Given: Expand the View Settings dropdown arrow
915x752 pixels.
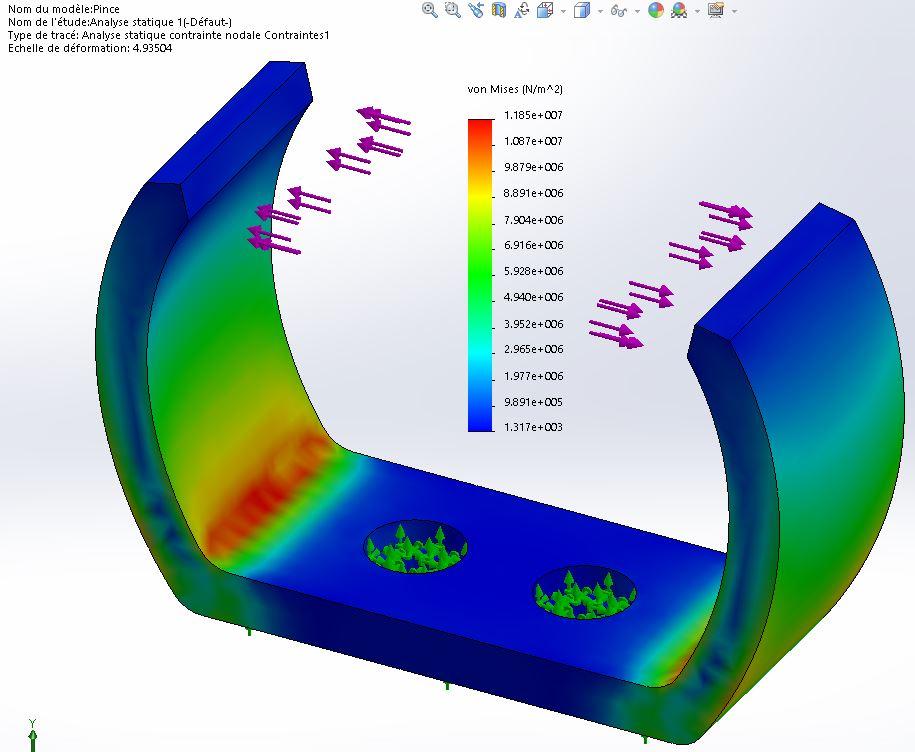Looking at the screenshot, I should coord(734,11).
